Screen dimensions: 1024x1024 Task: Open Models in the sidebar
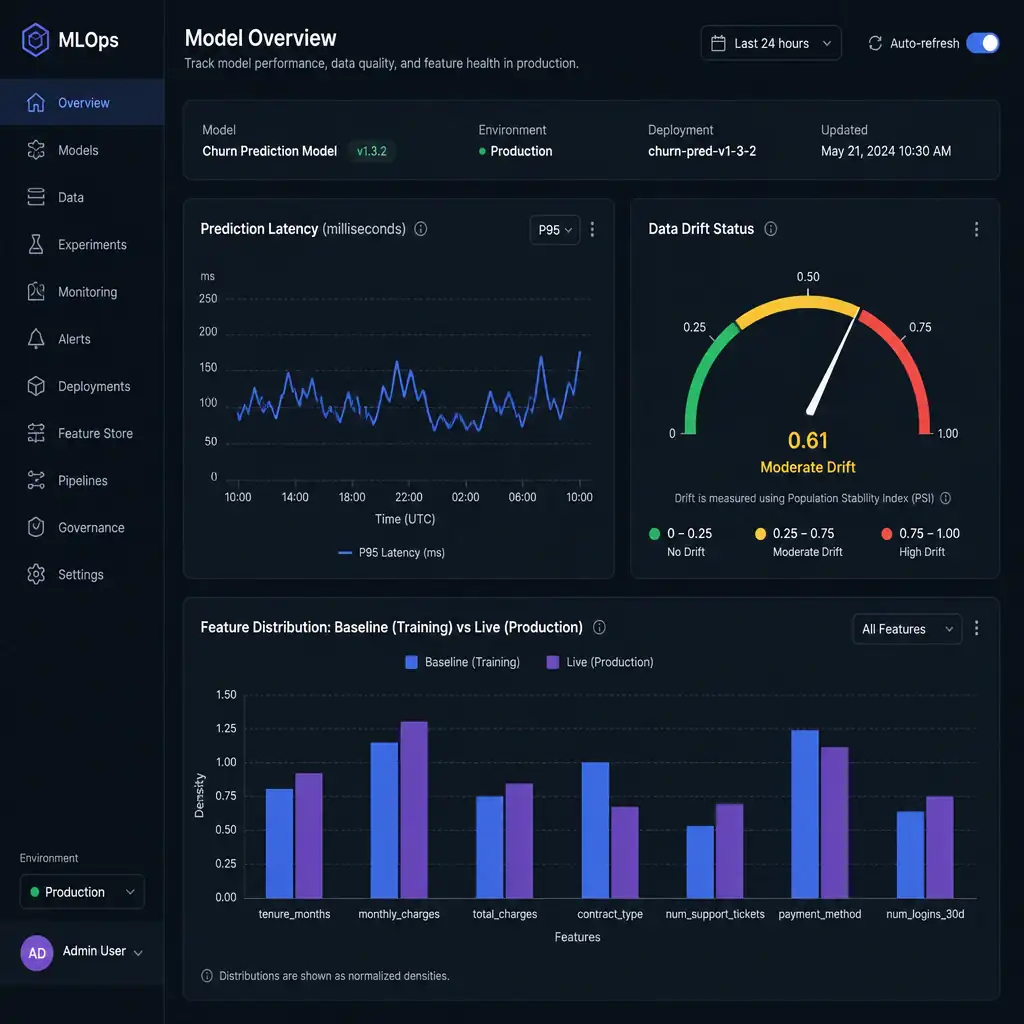pyautogui.click(x=82, y=150)
